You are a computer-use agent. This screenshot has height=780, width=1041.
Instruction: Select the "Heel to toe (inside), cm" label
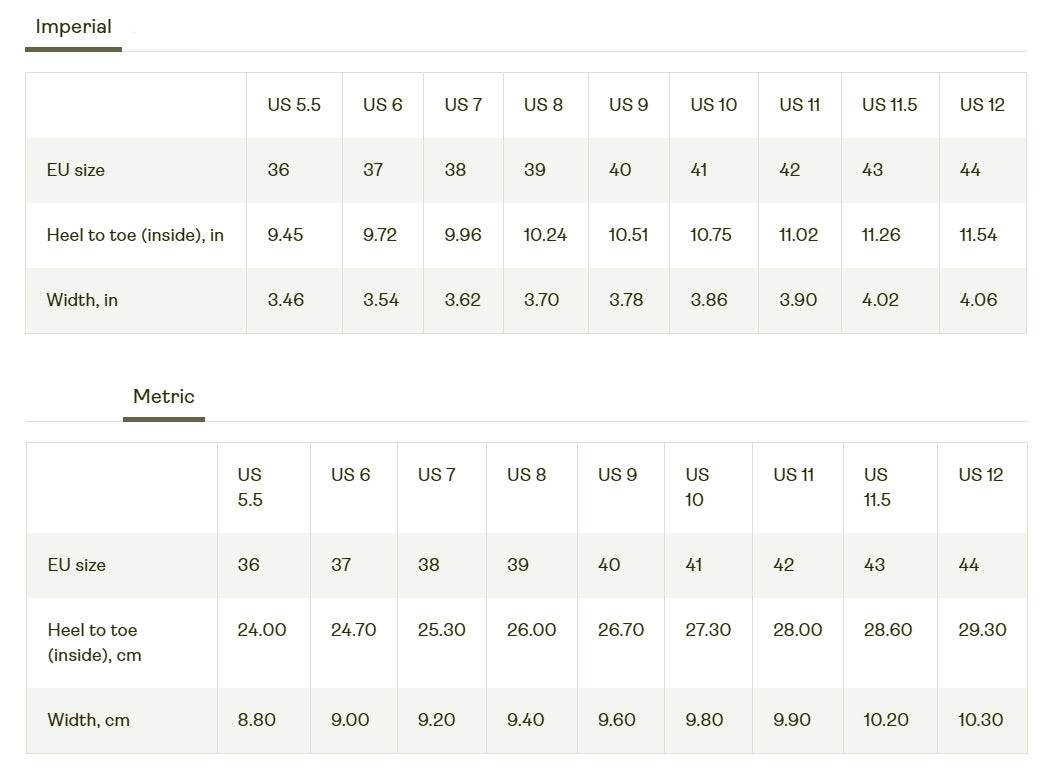click(94, 643)
